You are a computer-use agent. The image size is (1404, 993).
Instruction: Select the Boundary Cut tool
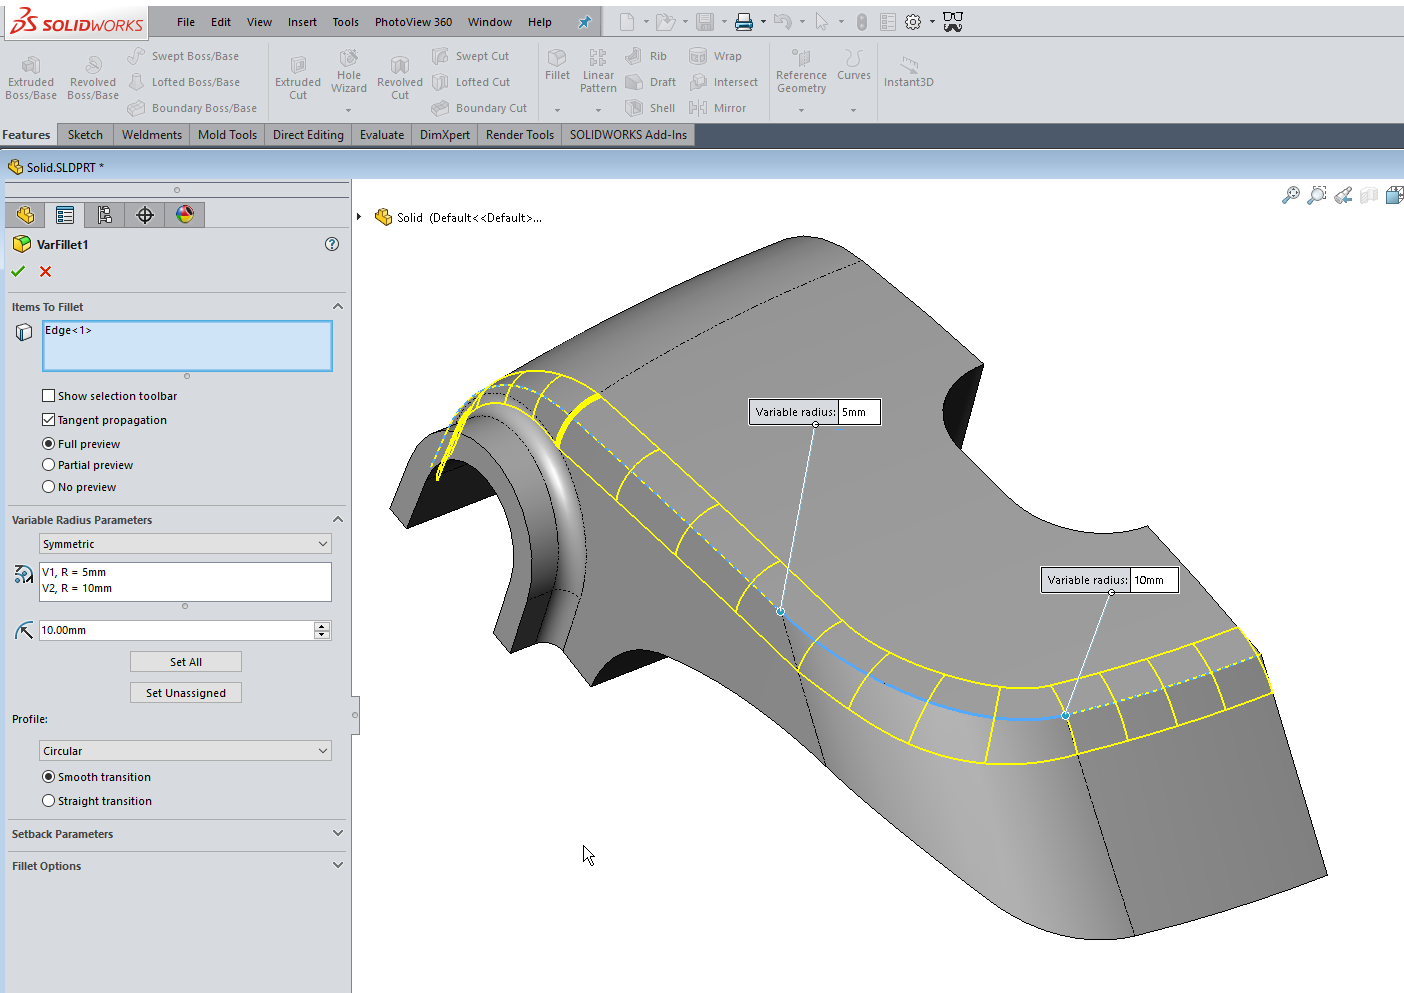tap(479, 108)
